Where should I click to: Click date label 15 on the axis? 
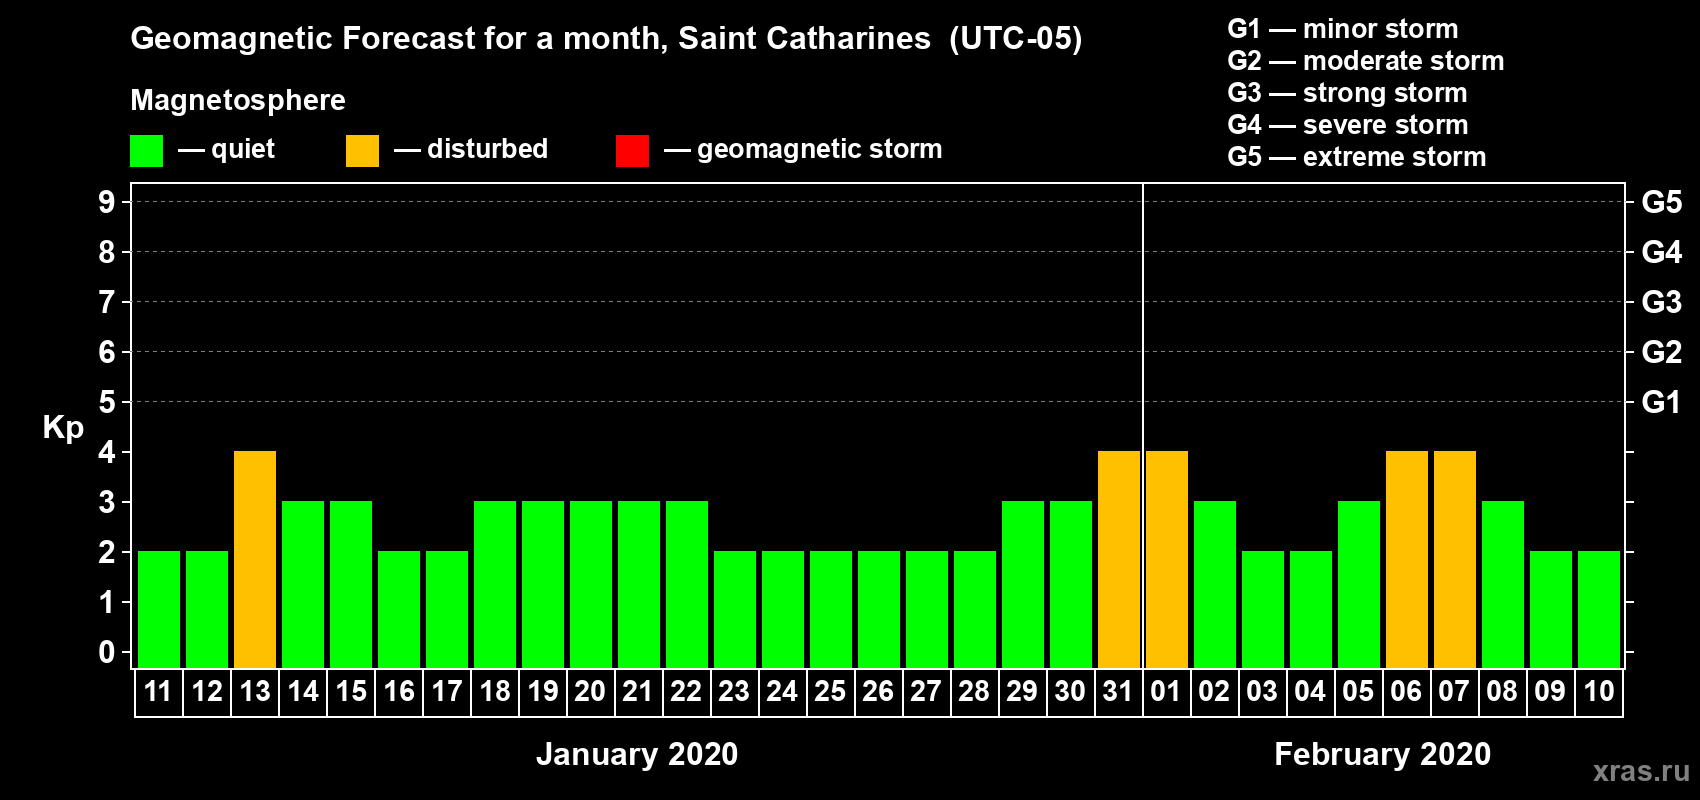351,692
